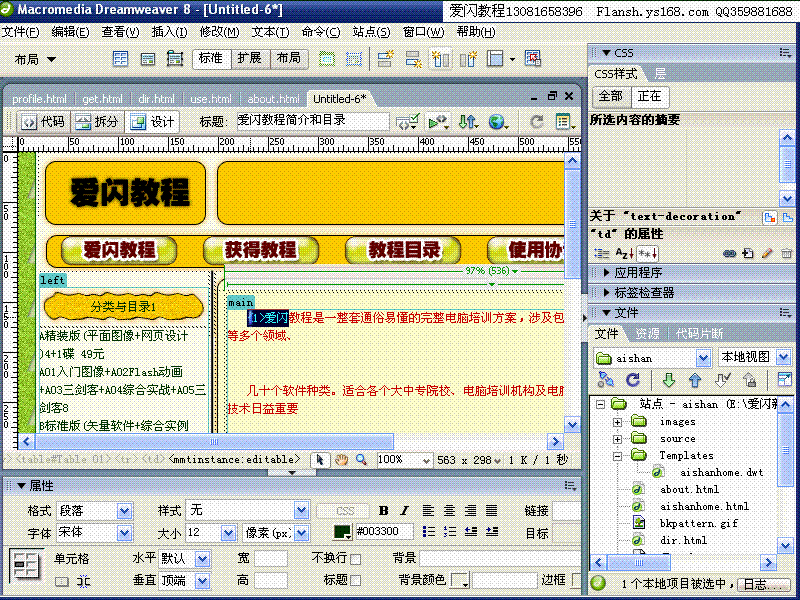The height and width of the screenshot is (600, 800).
Task: Edit style pencil icon in CSS panel
Action: [x=767, y=253]
